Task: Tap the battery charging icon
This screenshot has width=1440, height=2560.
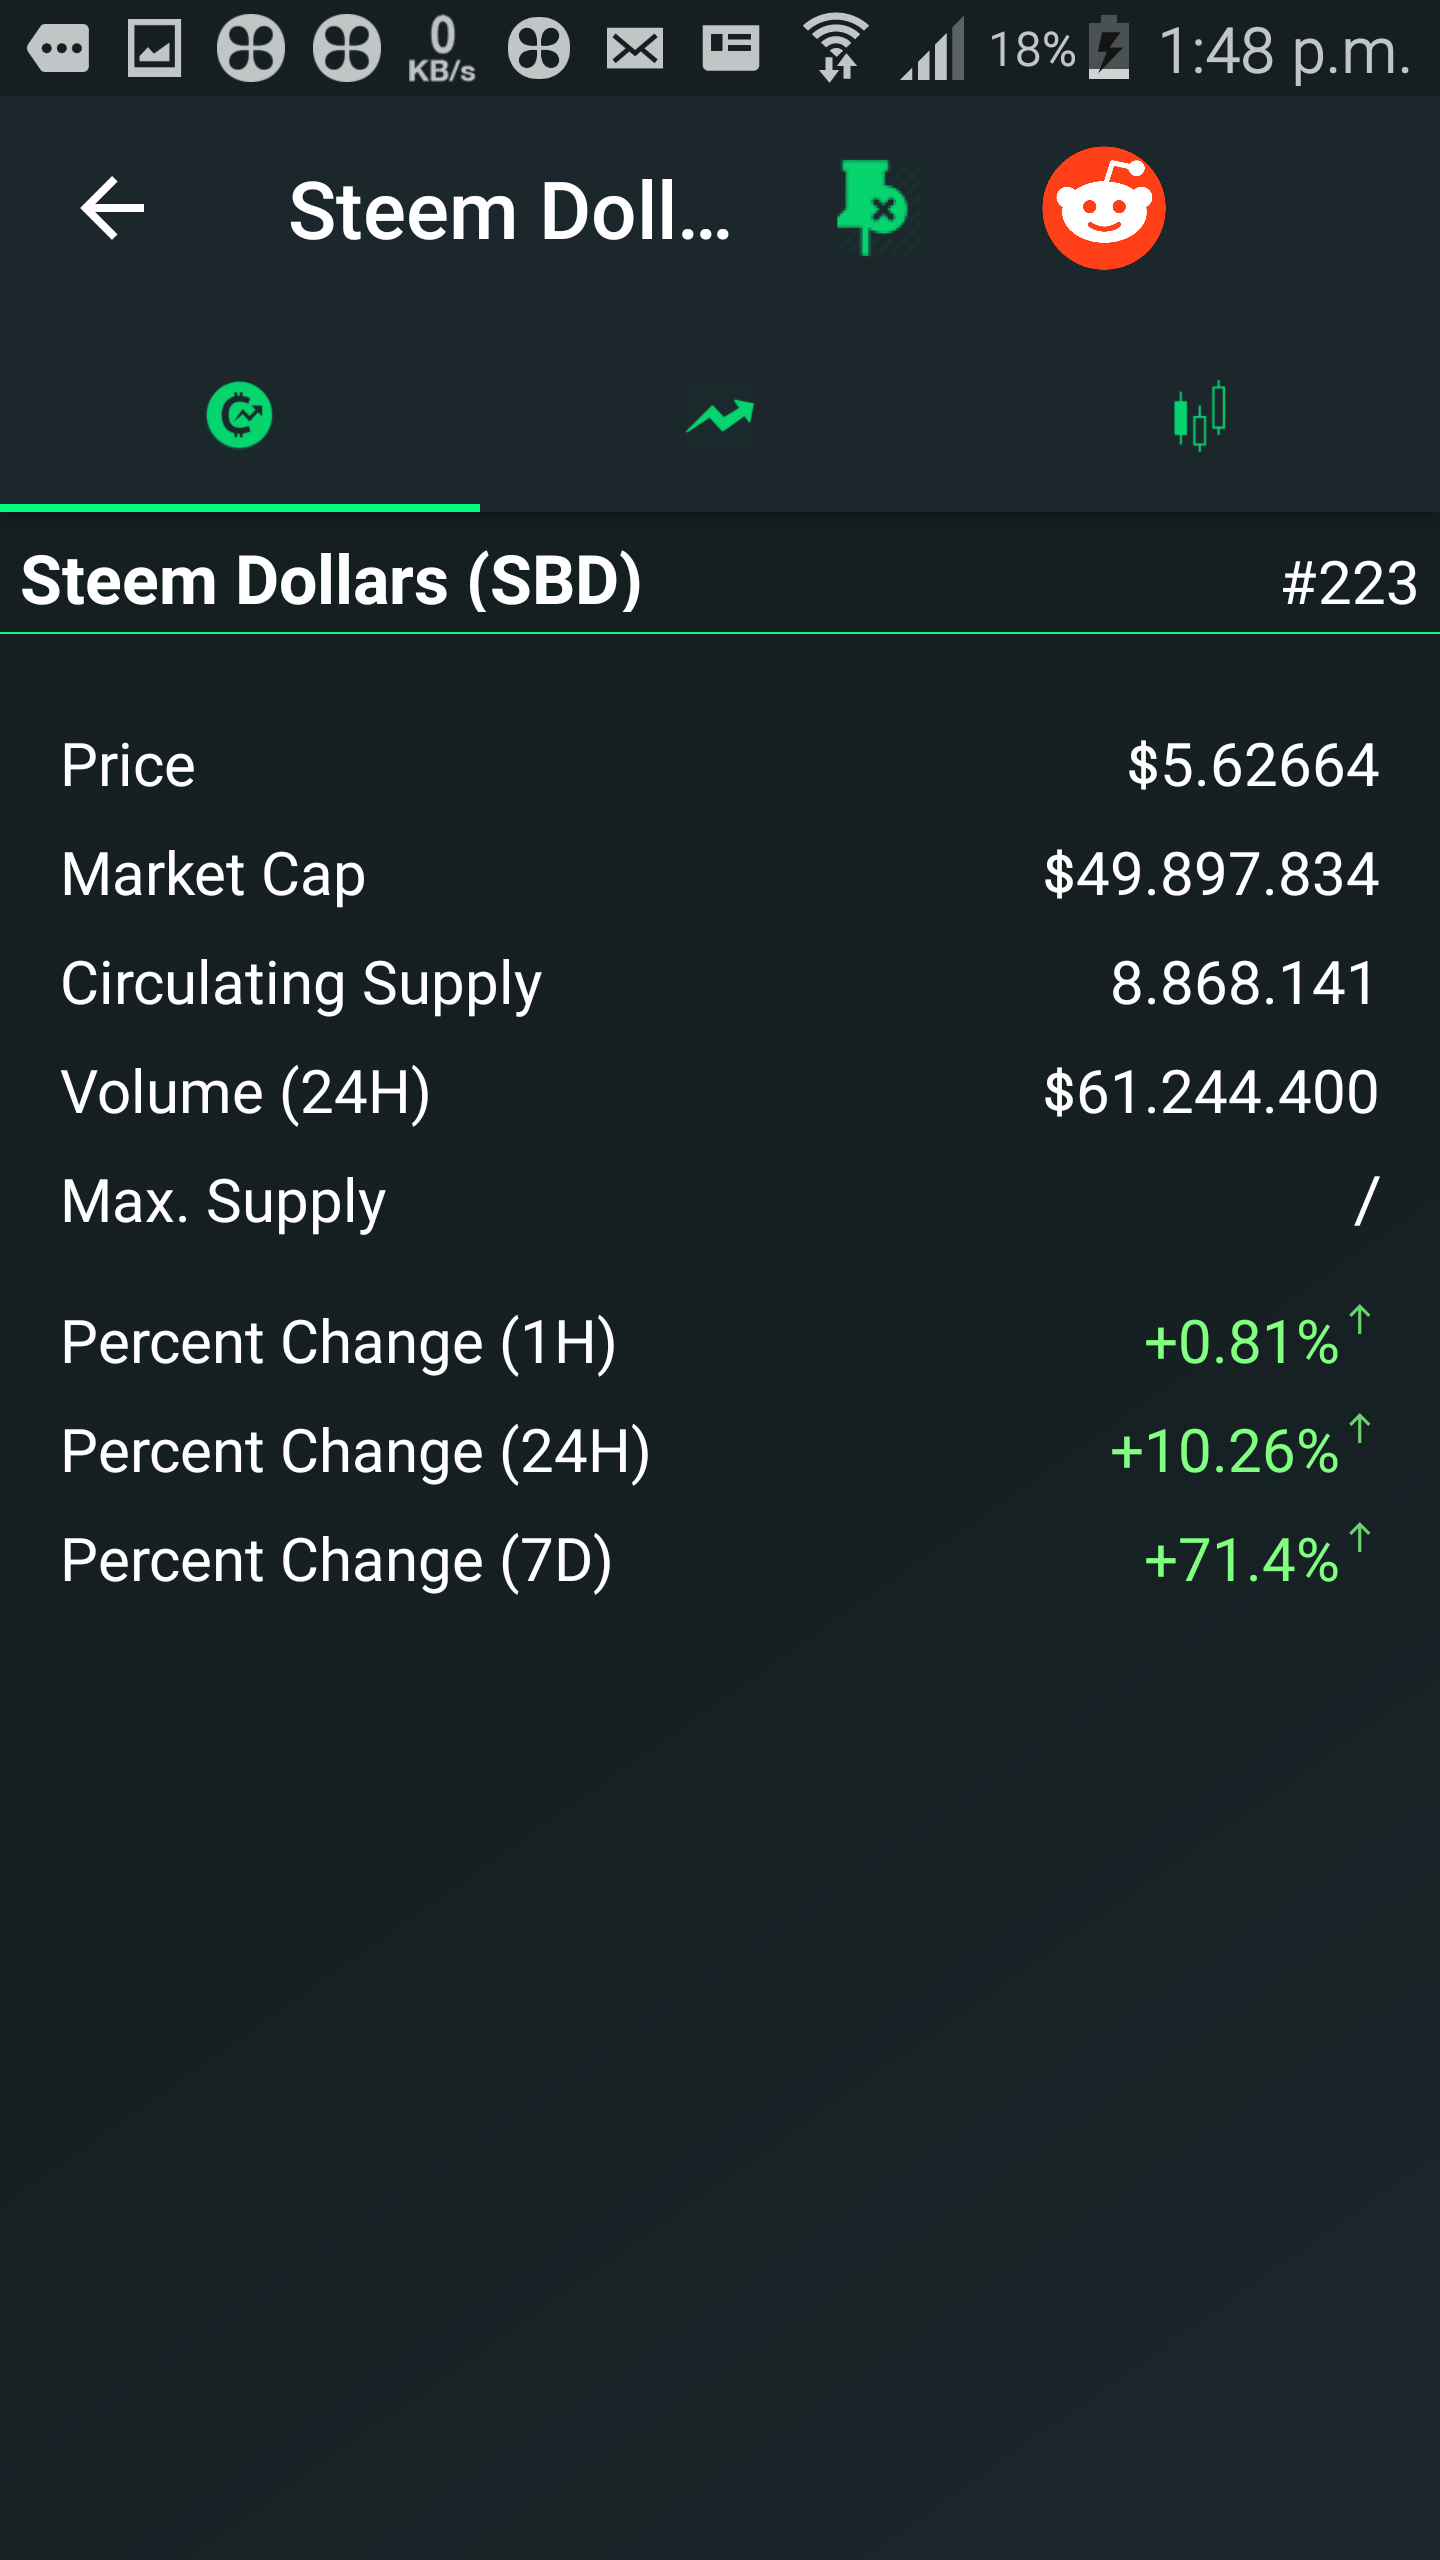Action: 1108,46
